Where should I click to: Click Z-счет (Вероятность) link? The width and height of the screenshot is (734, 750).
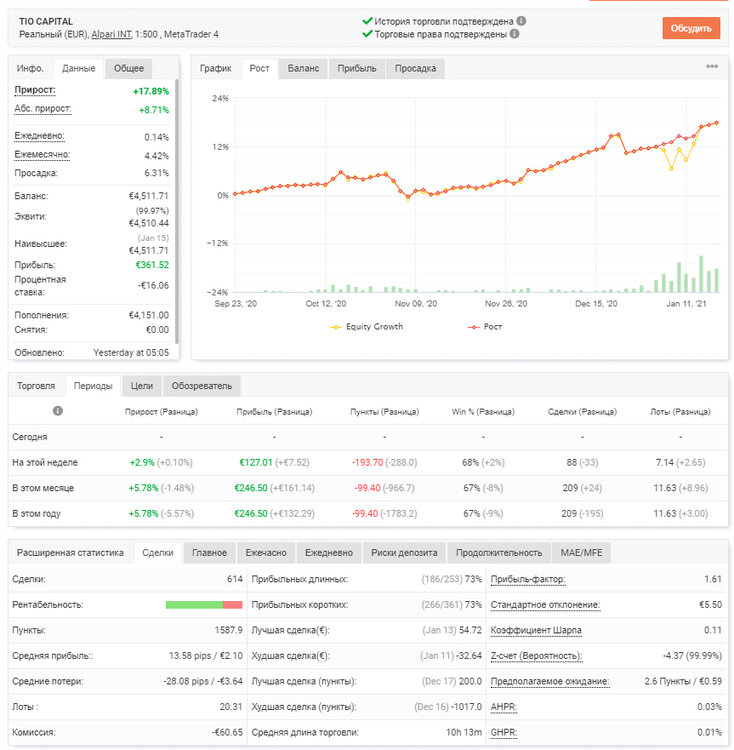[537, 656]
